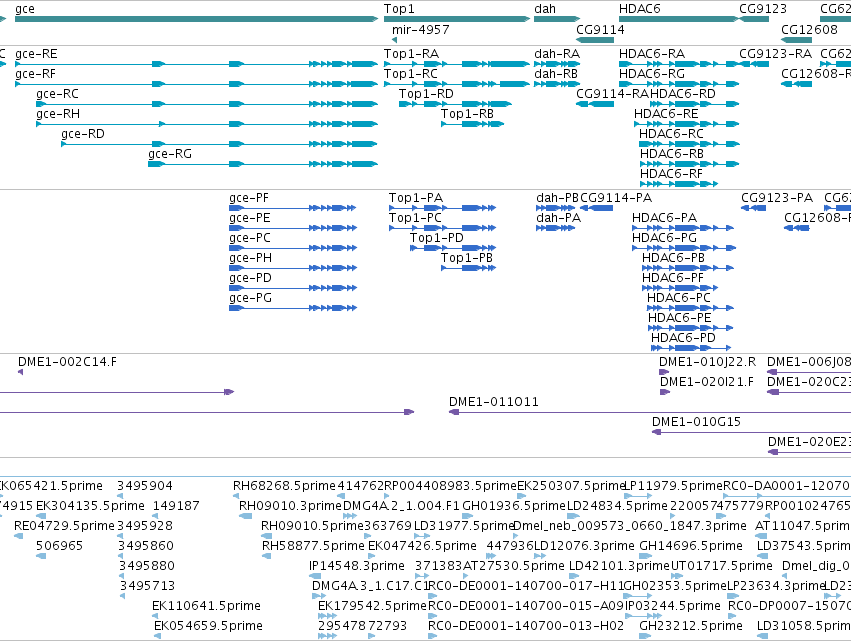Click EST label GH01936.5prime

click(514, 506)
